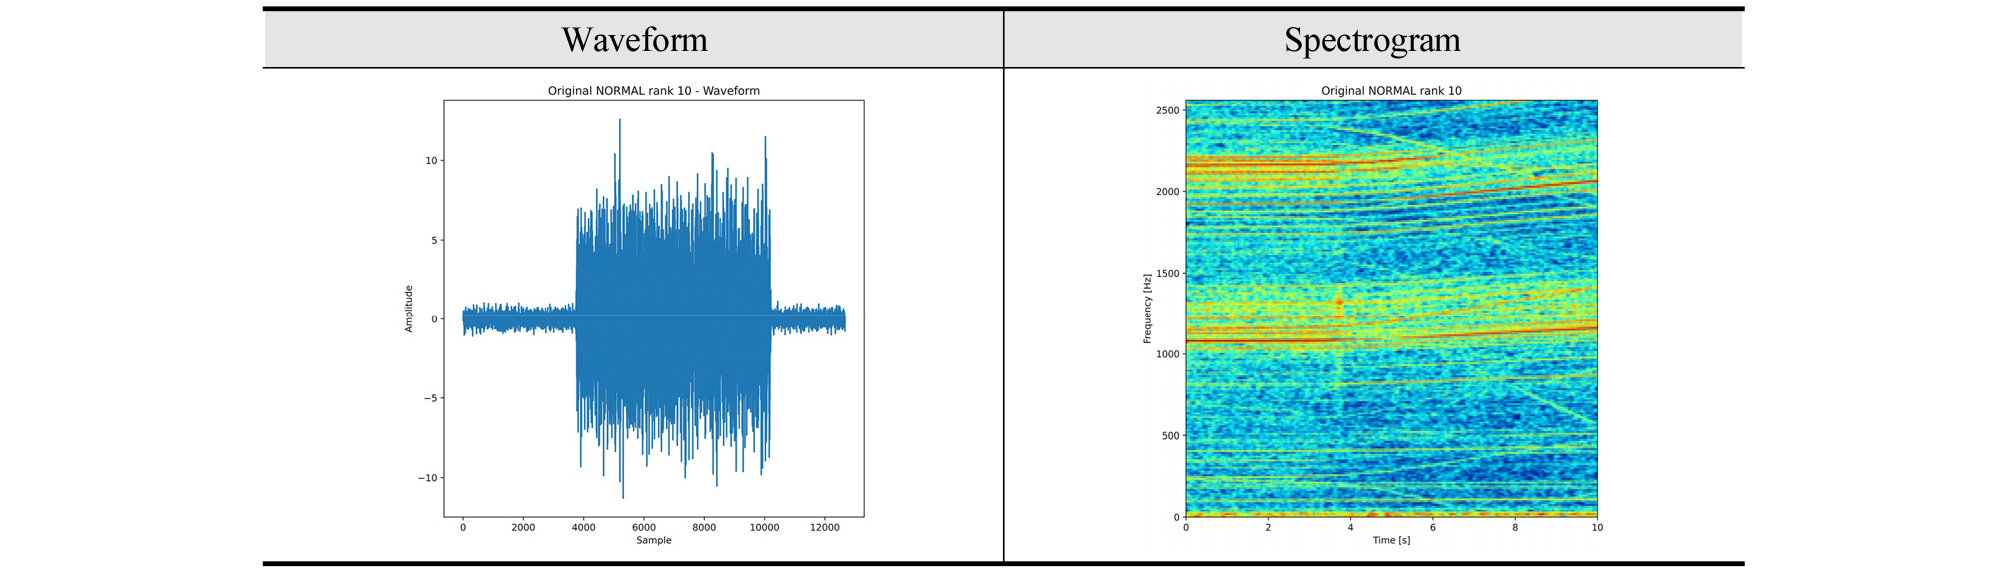Click the 5 tick on the Amplitude axis
This screenshot has height=571, width=2008.
(434, 240)
